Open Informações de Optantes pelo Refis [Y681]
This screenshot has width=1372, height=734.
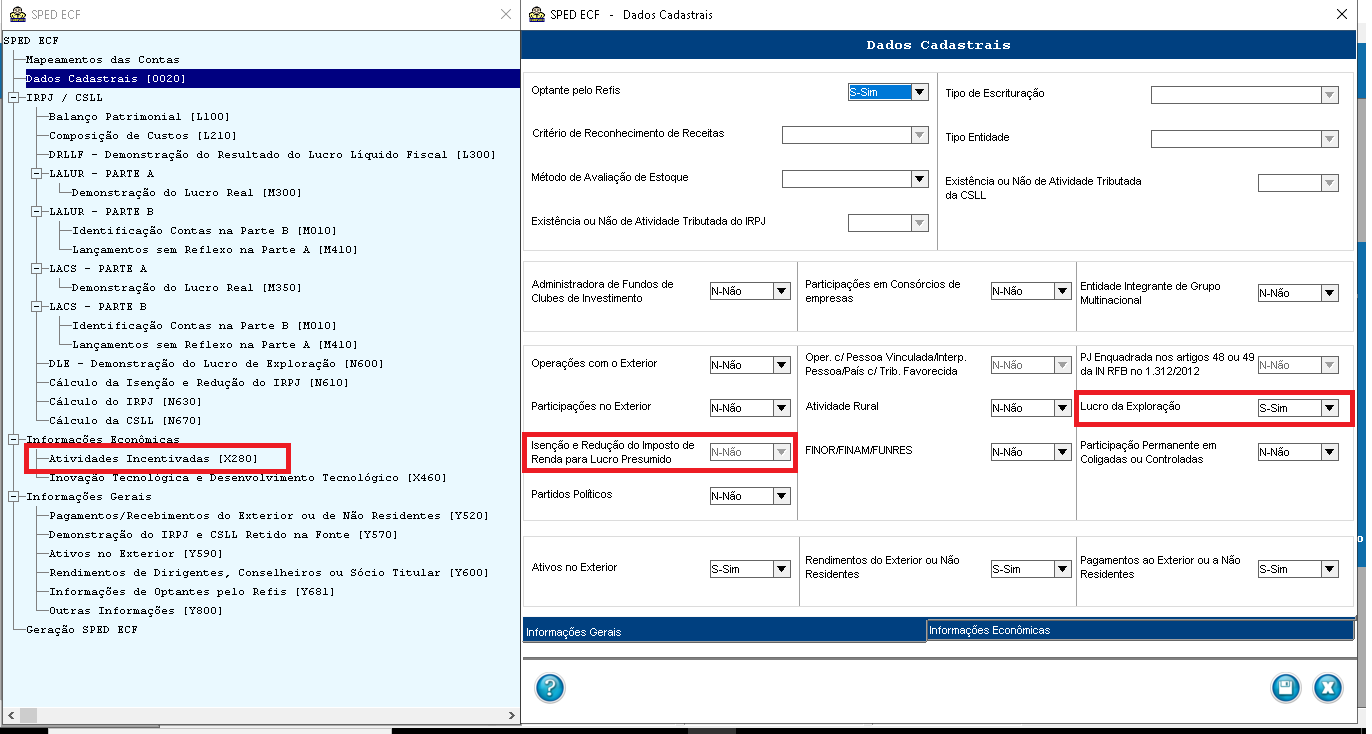coord(191,592)
